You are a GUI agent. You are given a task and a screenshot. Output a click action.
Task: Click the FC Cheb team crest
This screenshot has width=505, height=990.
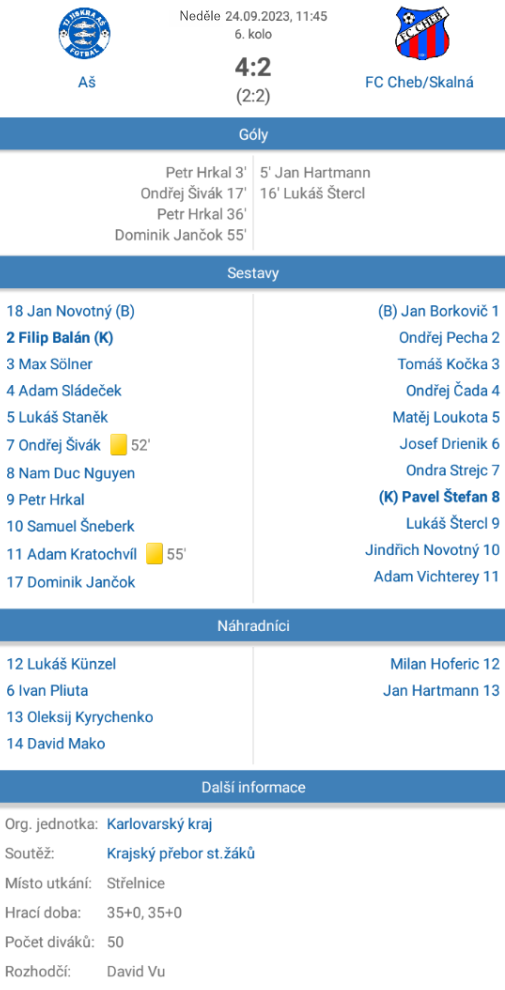pos(422,32)
